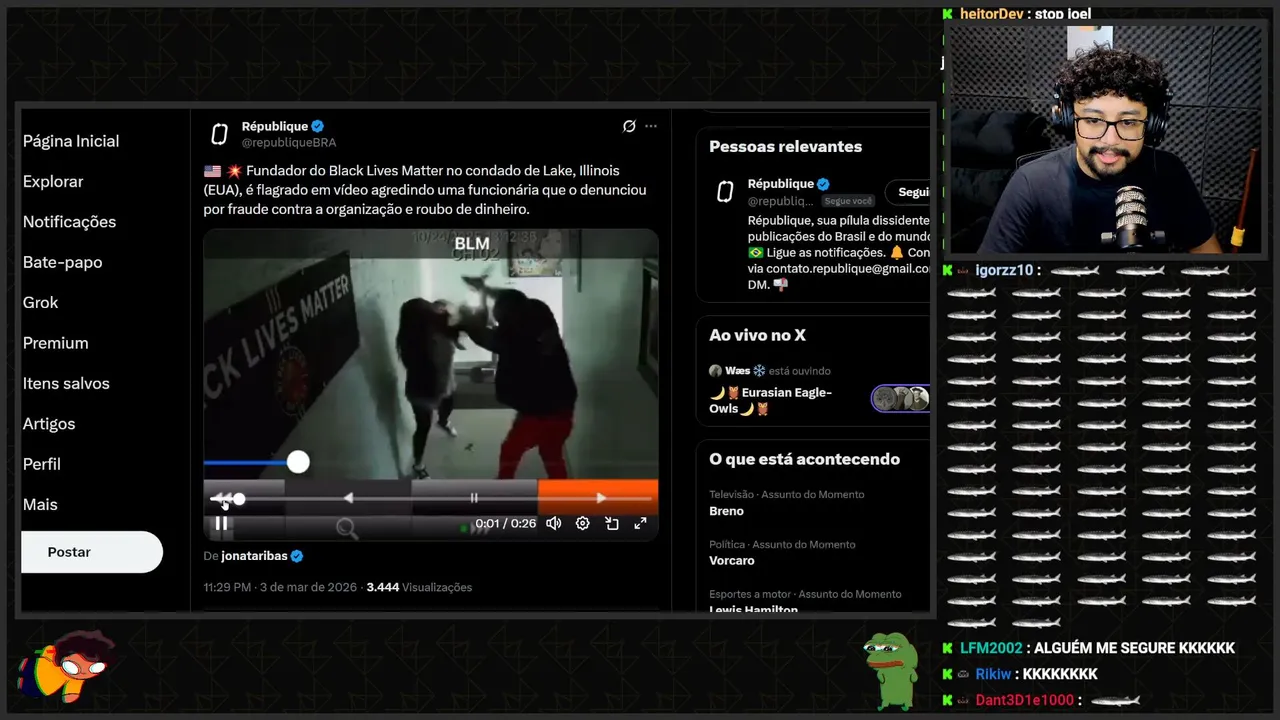This screenshot has width=1280, height=720.
Task: Click Wæs's small avatar in Ao vivo no X
Action: tap(715, 371)
